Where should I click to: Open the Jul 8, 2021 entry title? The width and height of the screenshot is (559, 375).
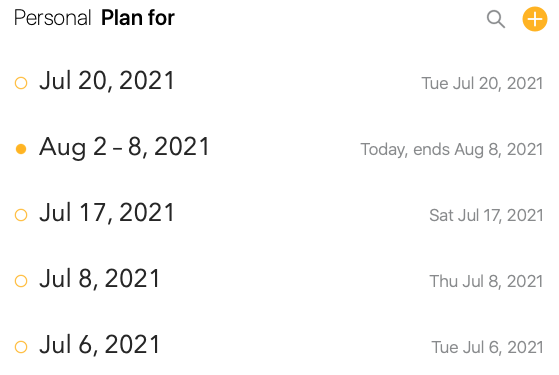pyautogui.click(x=100, y=278)
